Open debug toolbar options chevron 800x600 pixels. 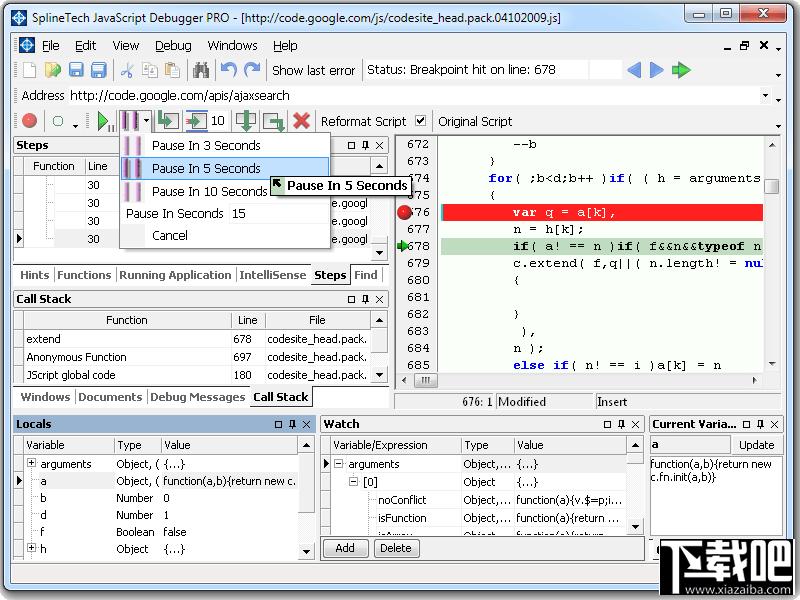pyautogui.click(x=779, y=126)
